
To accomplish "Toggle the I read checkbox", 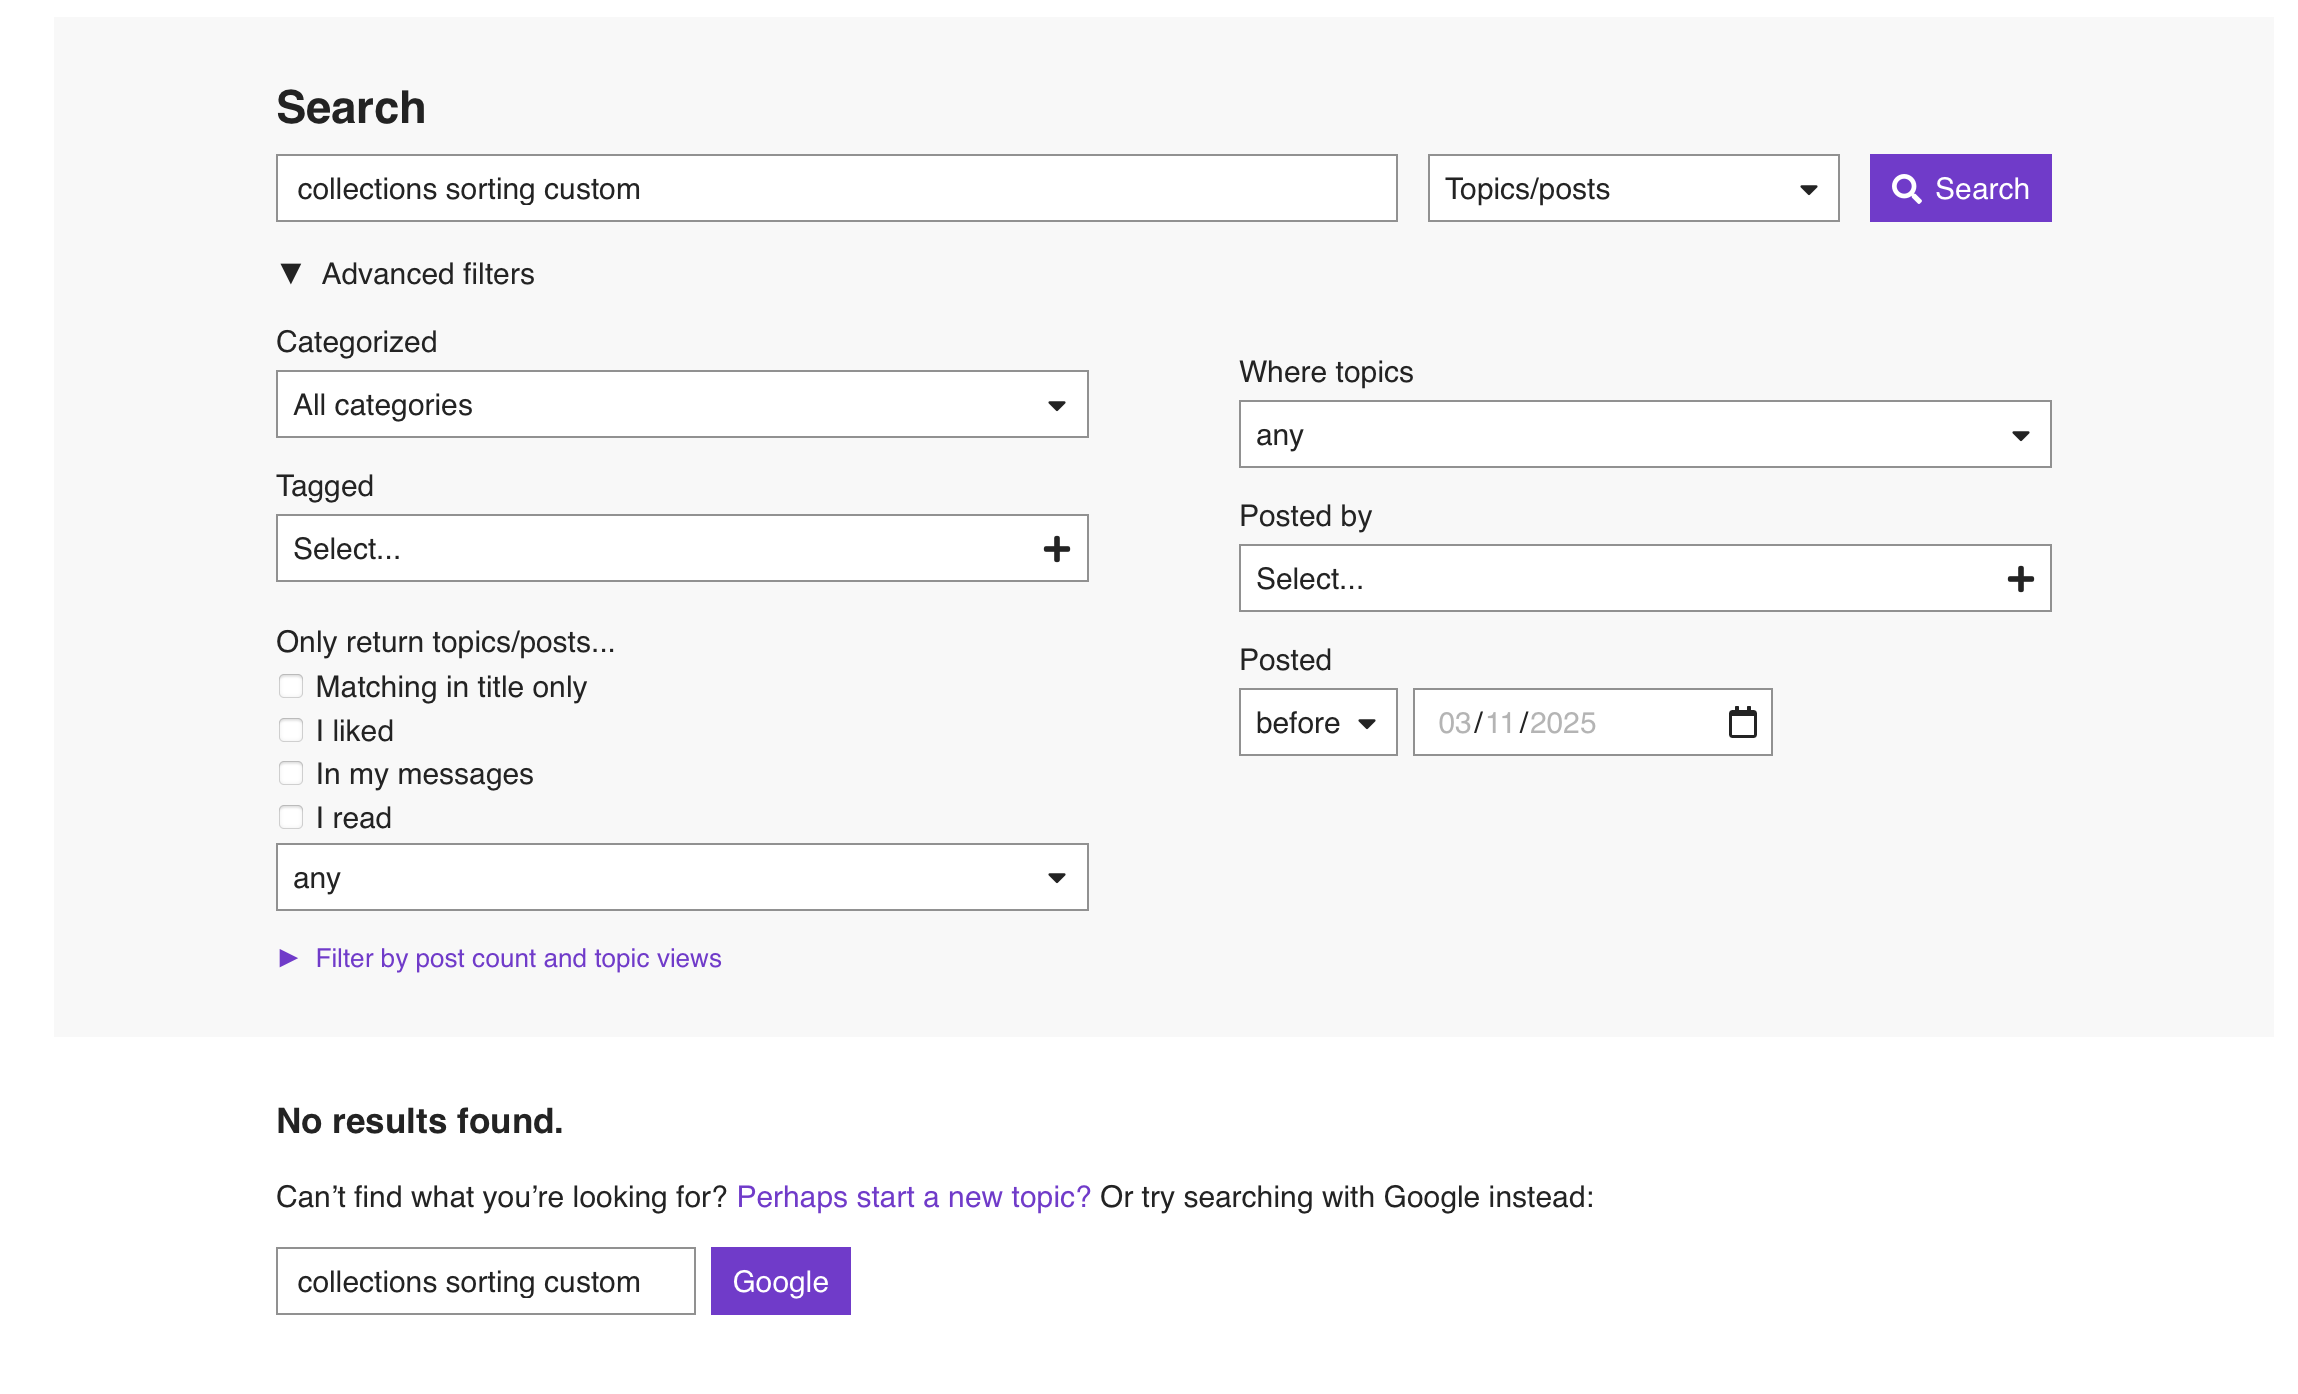I will (291, 817).
